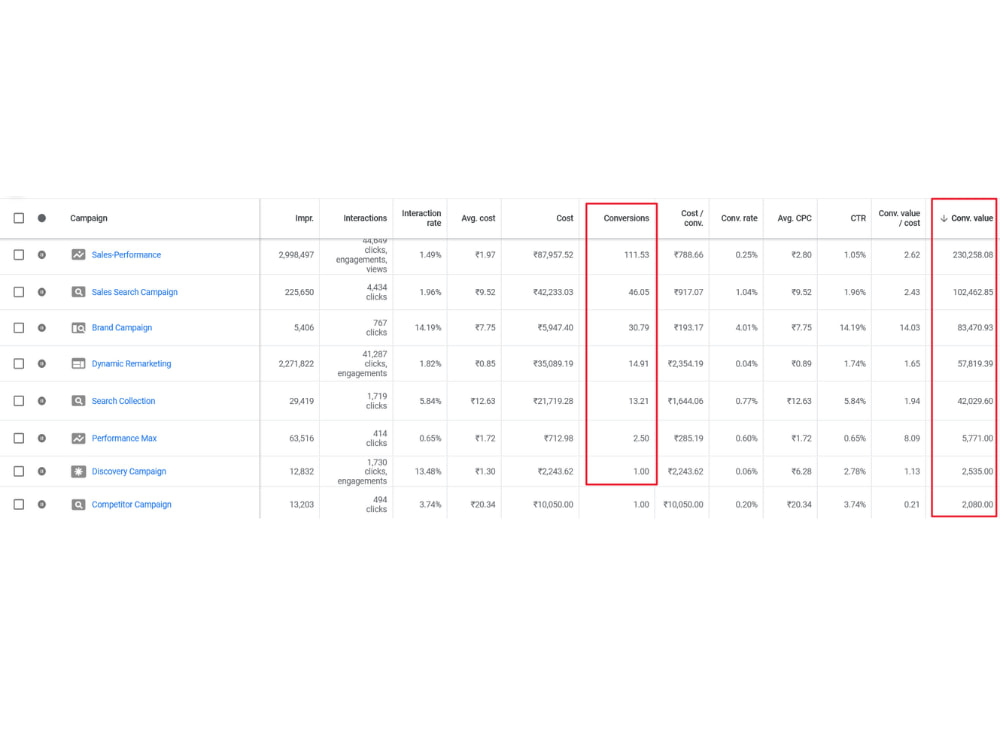
Task: Click the status dot for Search Collection
Action: [41, 401]
